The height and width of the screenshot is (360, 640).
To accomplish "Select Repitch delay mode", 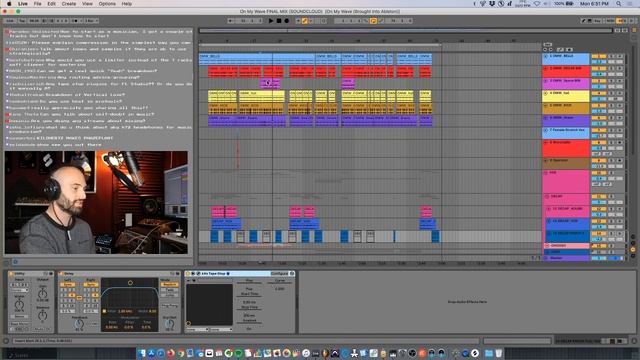I will point(169,284).
